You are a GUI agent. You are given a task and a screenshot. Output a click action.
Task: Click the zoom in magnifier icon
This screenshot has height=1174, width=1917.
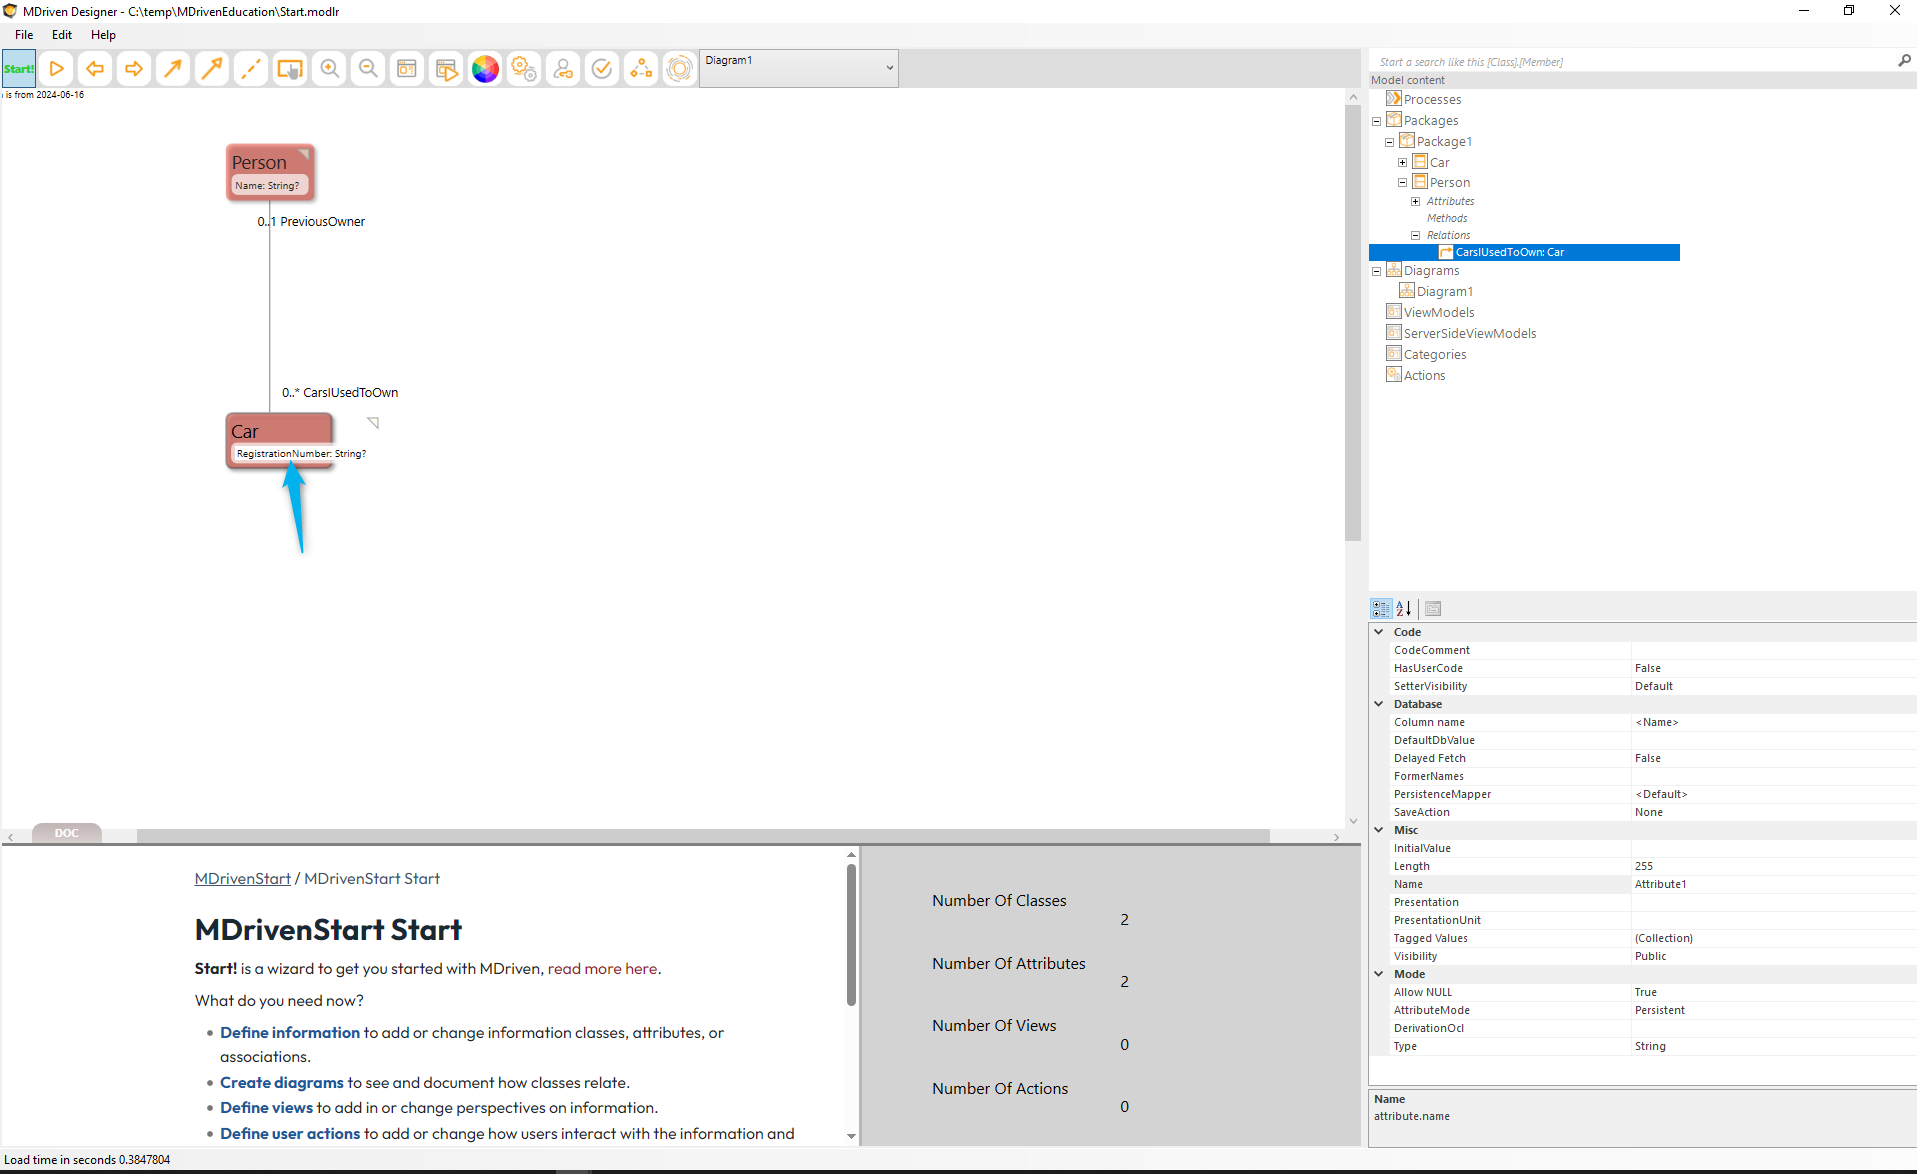coord(329,69)
